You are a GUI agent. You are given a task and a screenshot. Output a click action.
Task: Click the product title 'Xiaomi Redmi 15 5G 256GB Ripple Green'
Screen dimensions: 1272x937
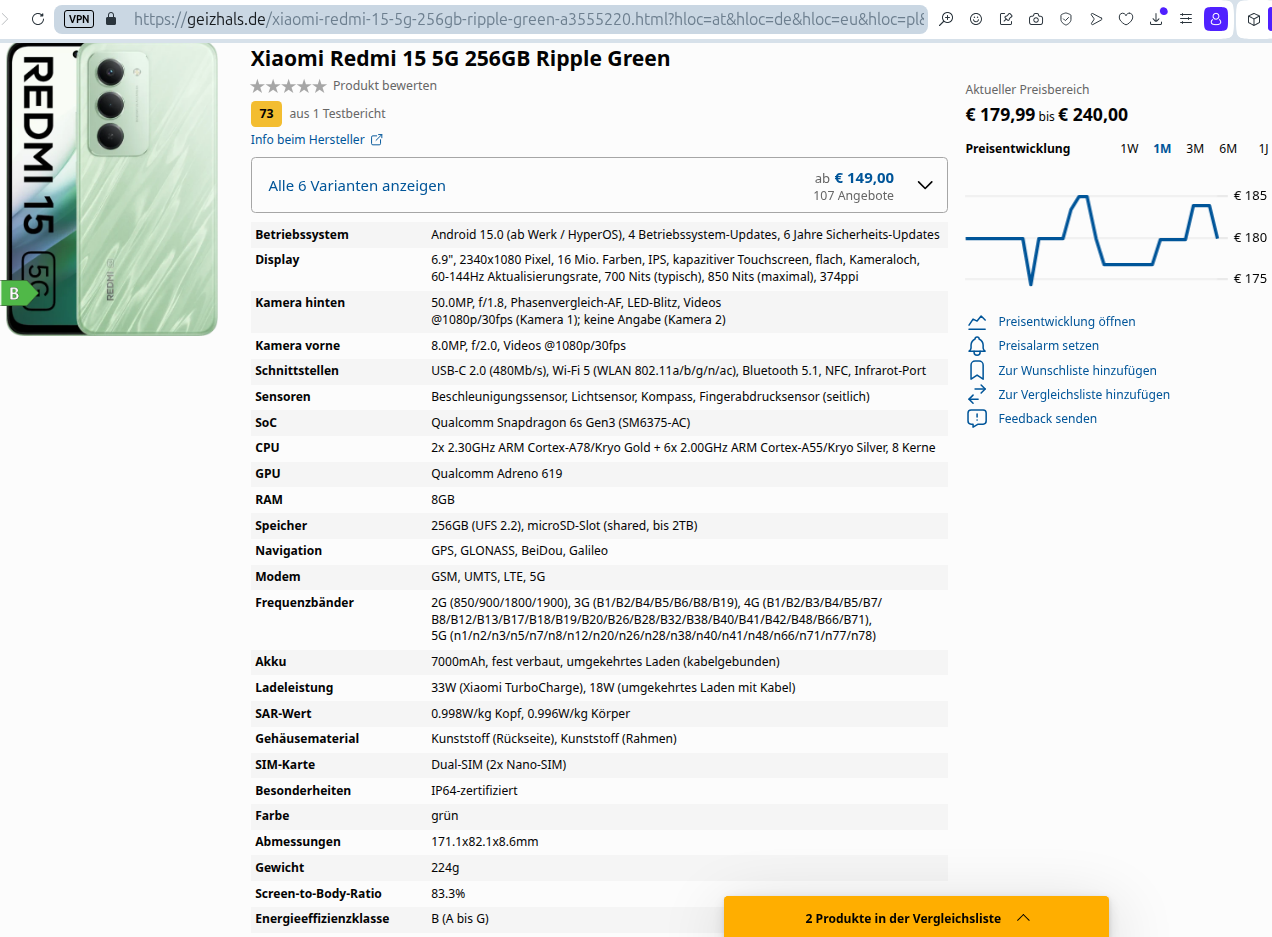(x=460, y=59)
